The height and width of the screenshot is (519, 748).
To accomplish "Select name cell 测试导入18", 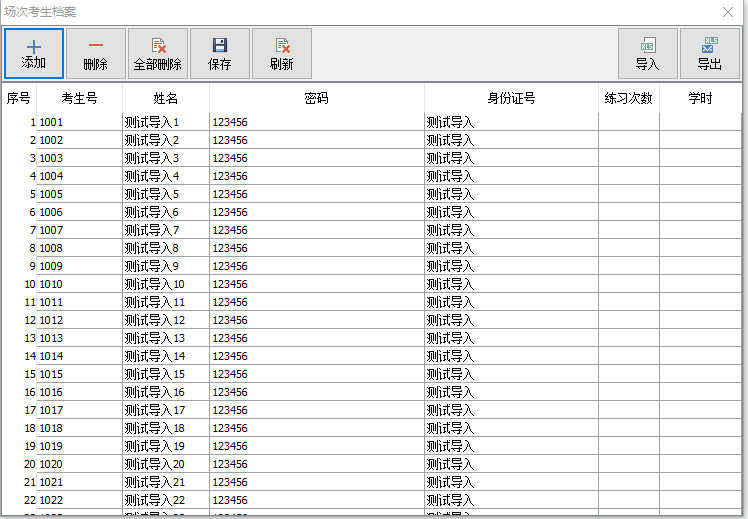I will tap(166, 428).
